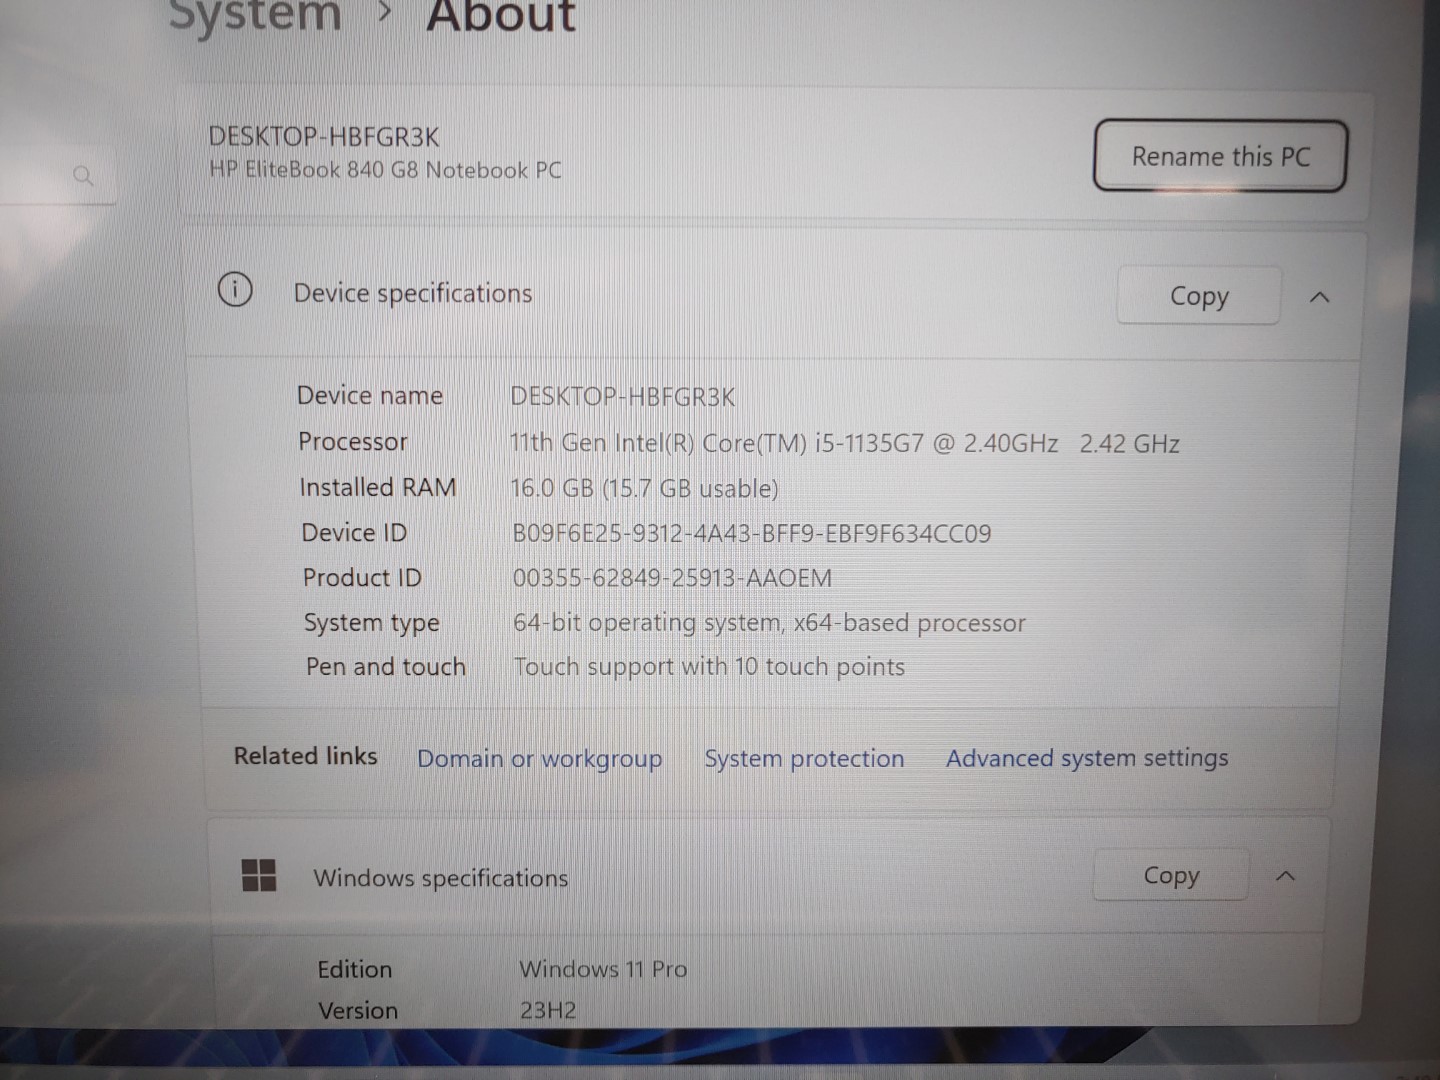Select 64-bit operating system value

pyautogui.click(x=769, y=623)
